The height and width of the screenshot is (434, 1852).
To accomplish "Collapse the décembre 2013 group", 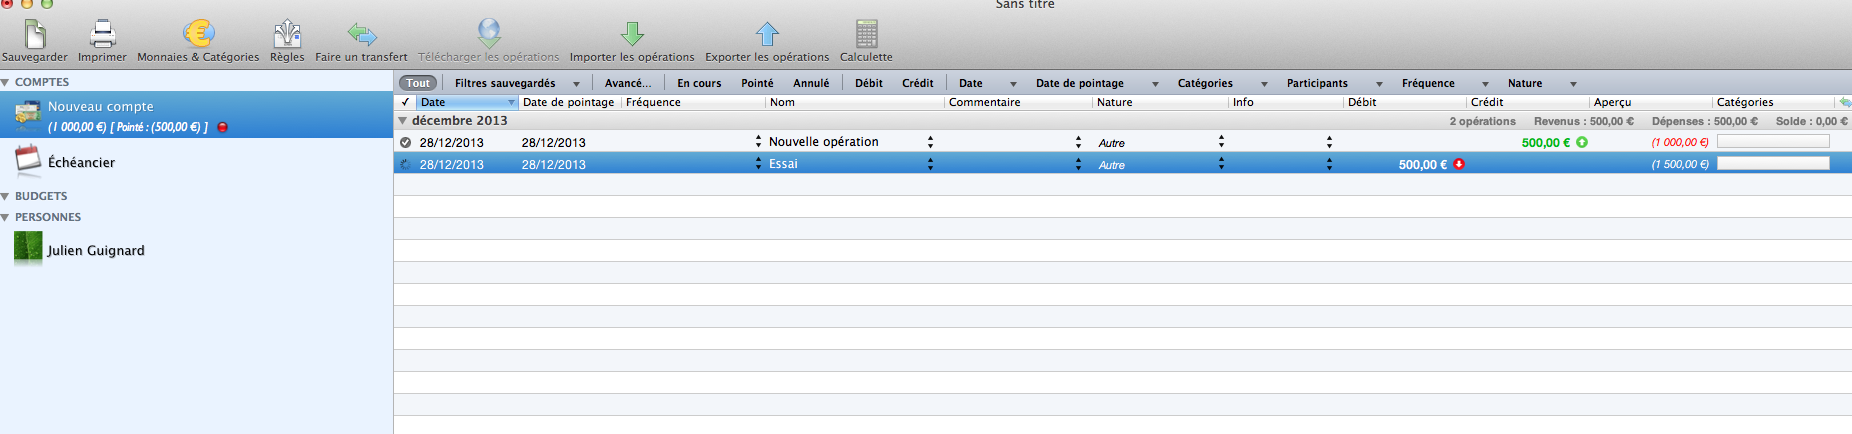I will click(x=403, y=120).
